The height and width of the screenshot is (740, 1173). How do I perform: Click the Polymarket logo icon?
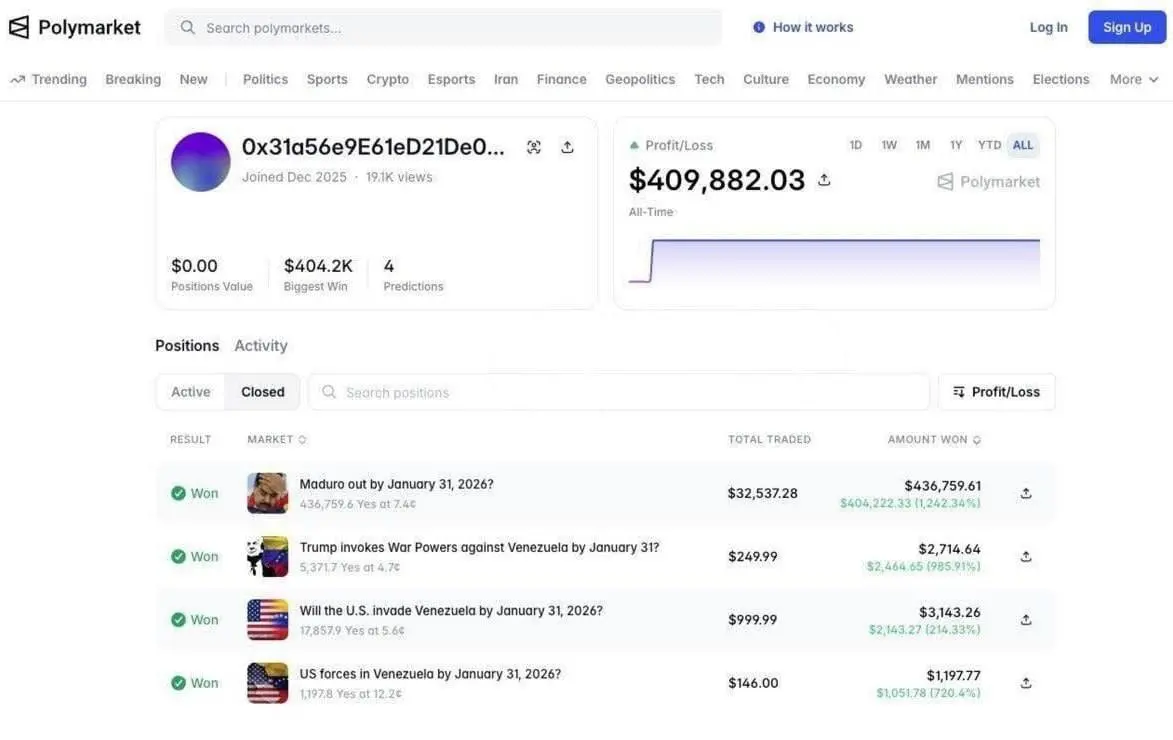pos(19,27)
